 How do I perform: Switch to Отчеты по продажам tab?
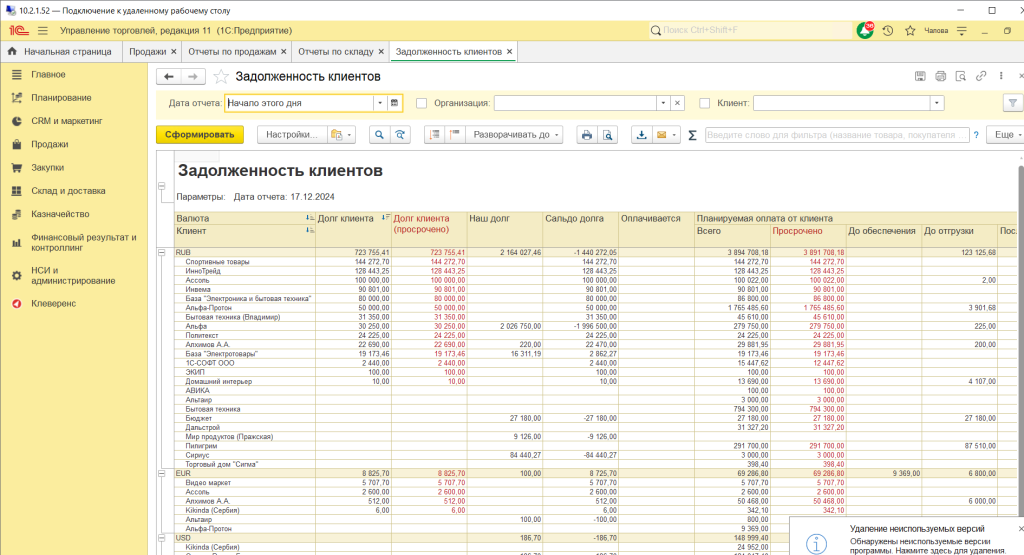point(234,51)
